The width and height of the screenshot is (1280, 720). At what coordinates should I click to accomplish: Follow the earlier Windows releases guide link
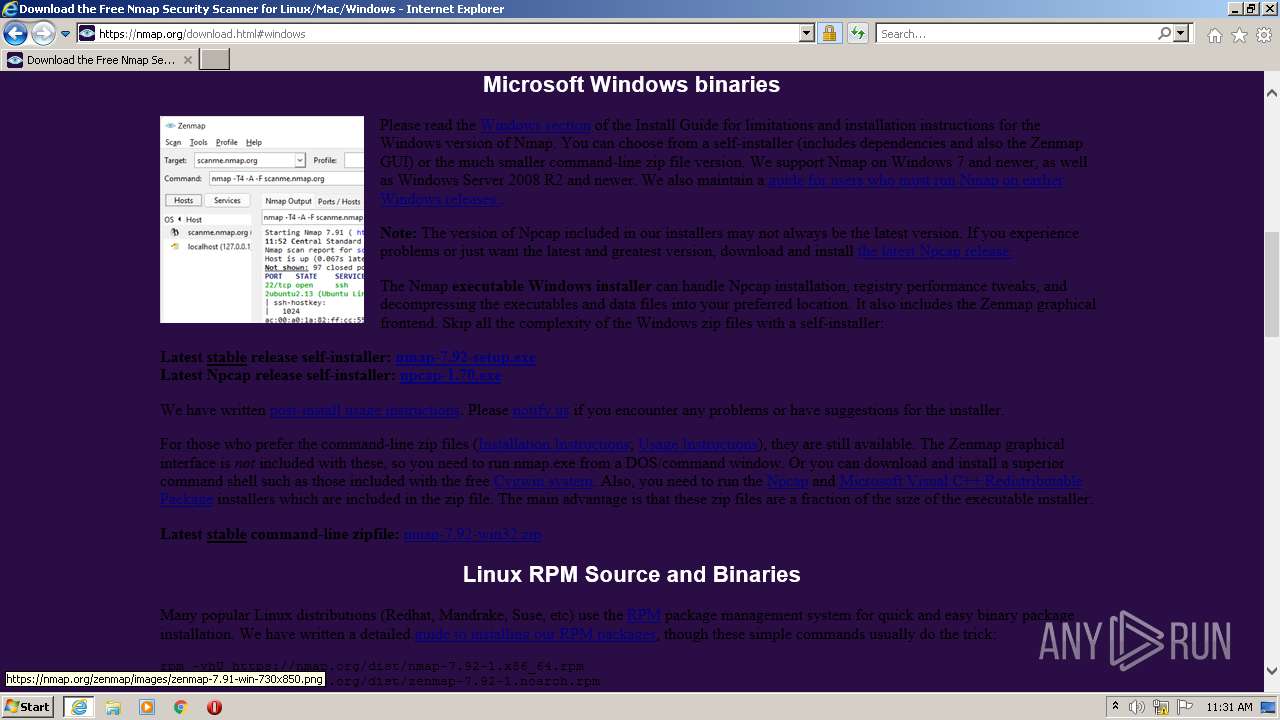click(721, 190)
